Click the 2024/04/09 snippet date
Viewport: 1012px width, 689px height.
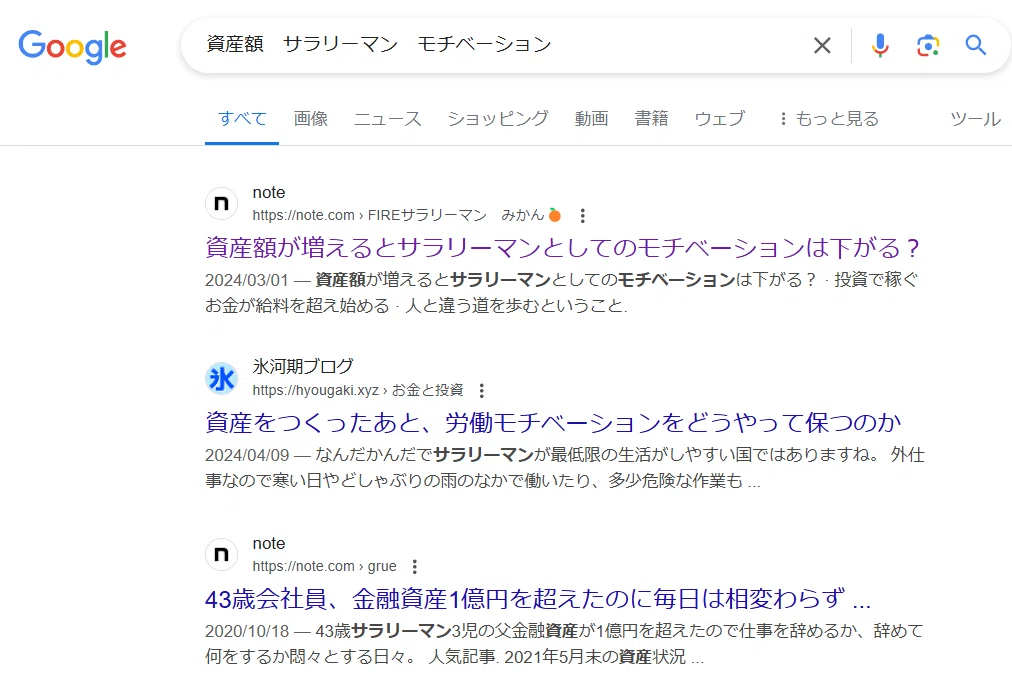point(247,455)
